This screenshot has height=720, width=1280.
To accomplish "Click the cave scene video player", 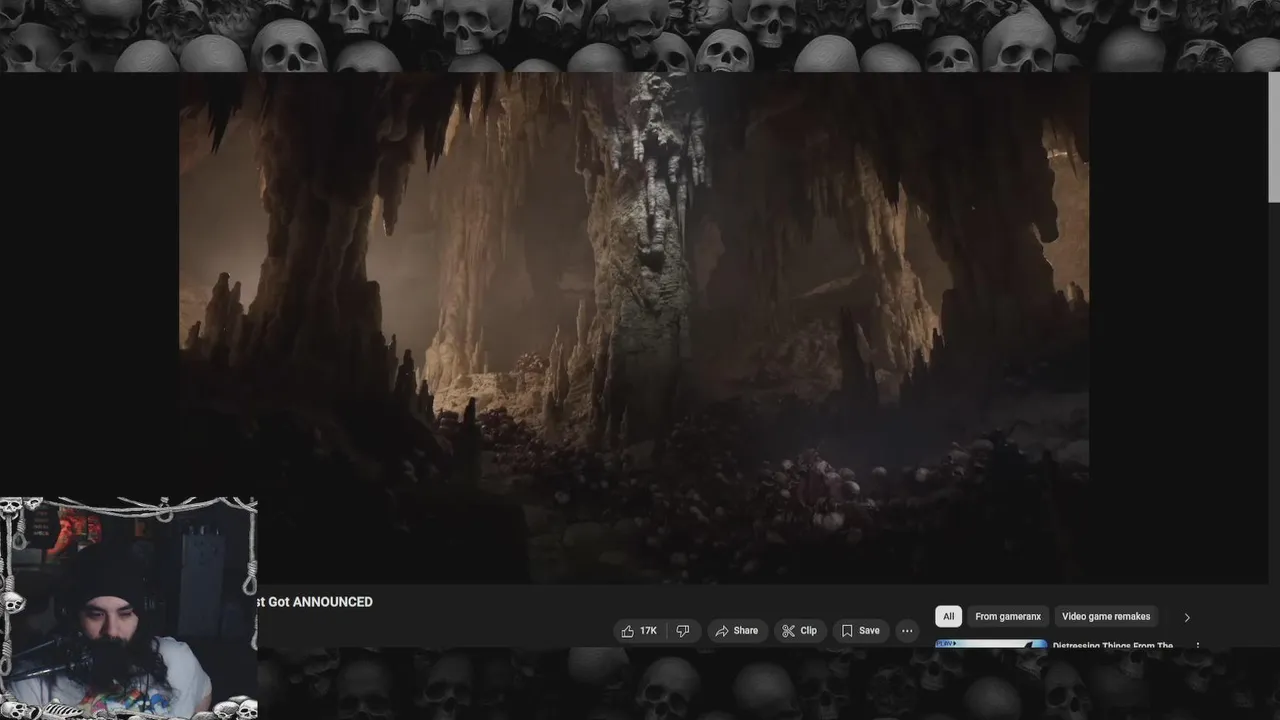I will [x=634, y=327].
